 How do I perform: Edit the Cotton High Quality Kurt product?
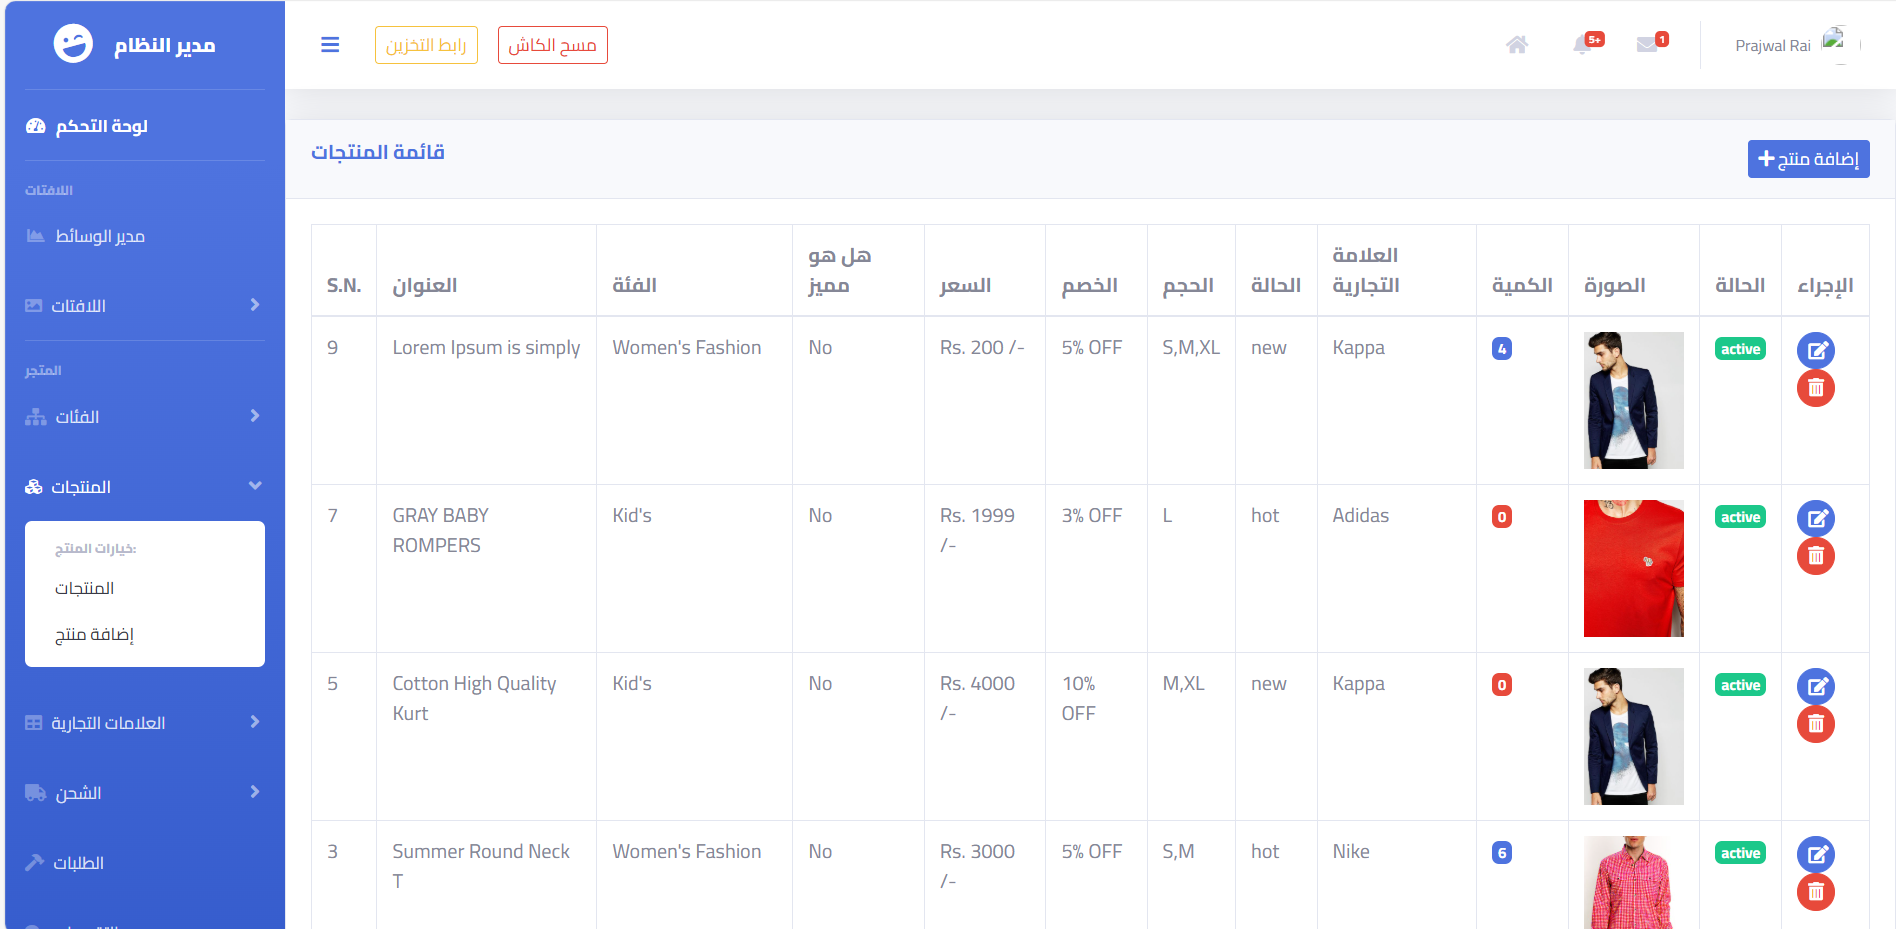pyautogui.click(x=1816, y=687)
